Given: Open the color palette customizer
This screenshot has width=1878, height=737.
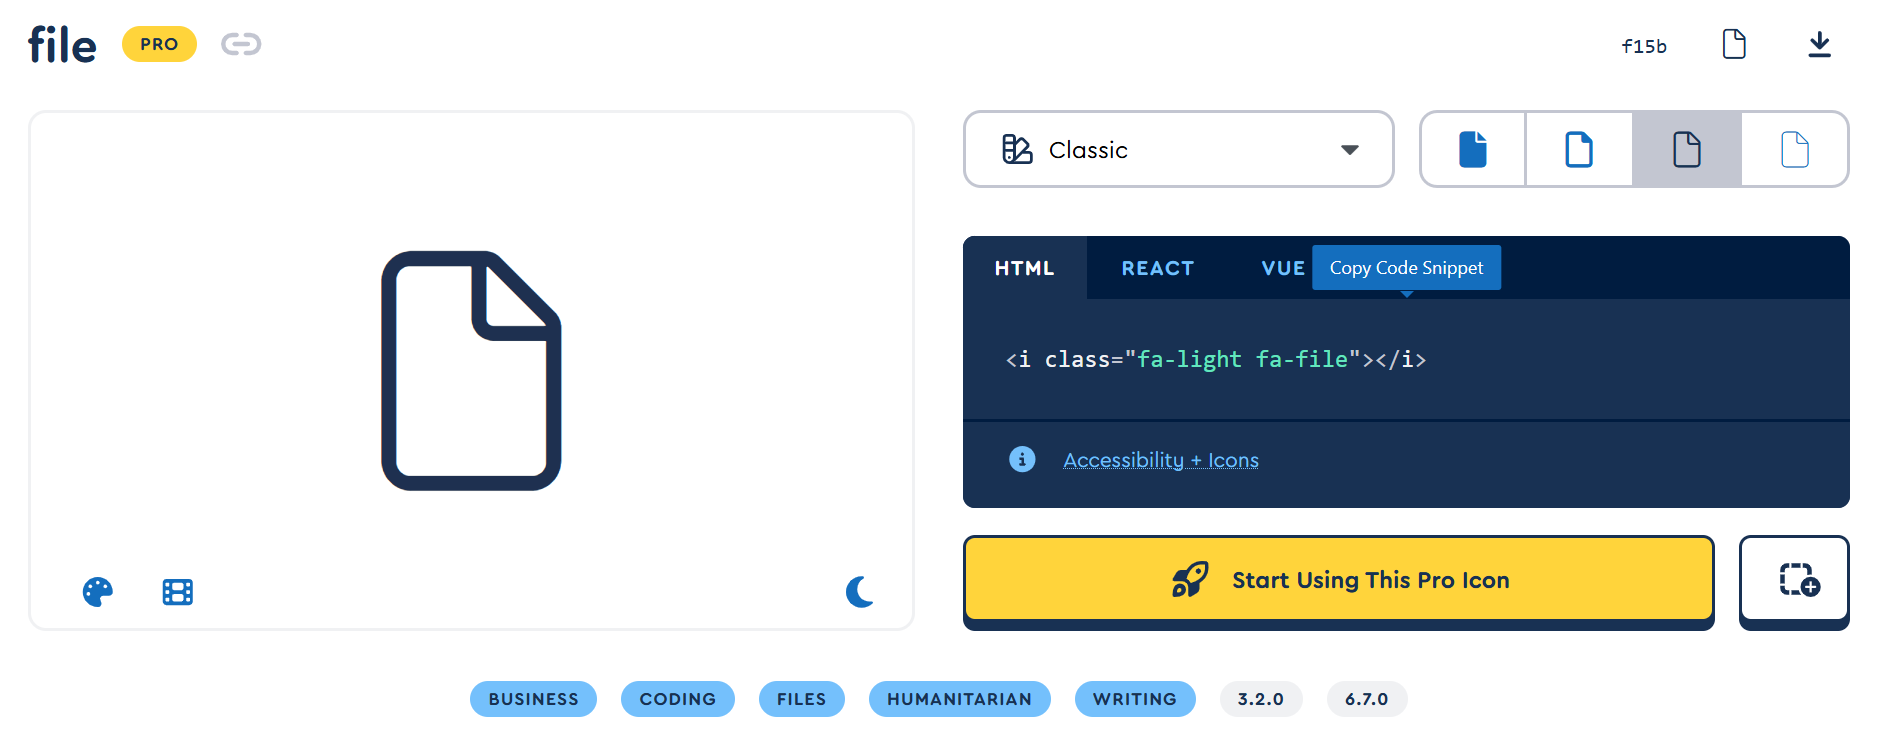Looking at the screenshot, I should [97, 592].
